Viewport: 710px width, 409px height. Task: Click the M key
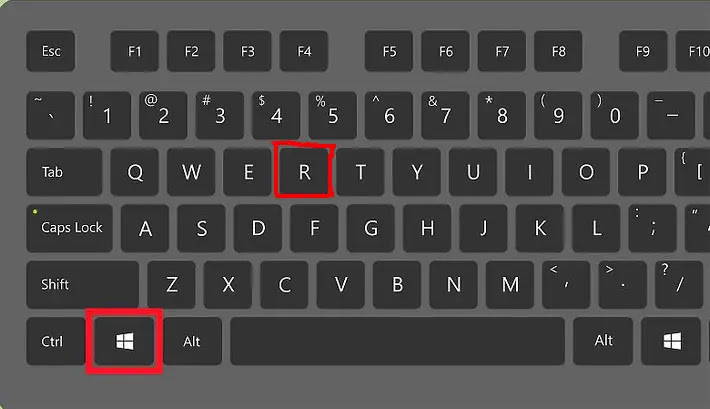click(x=510, y=284)
